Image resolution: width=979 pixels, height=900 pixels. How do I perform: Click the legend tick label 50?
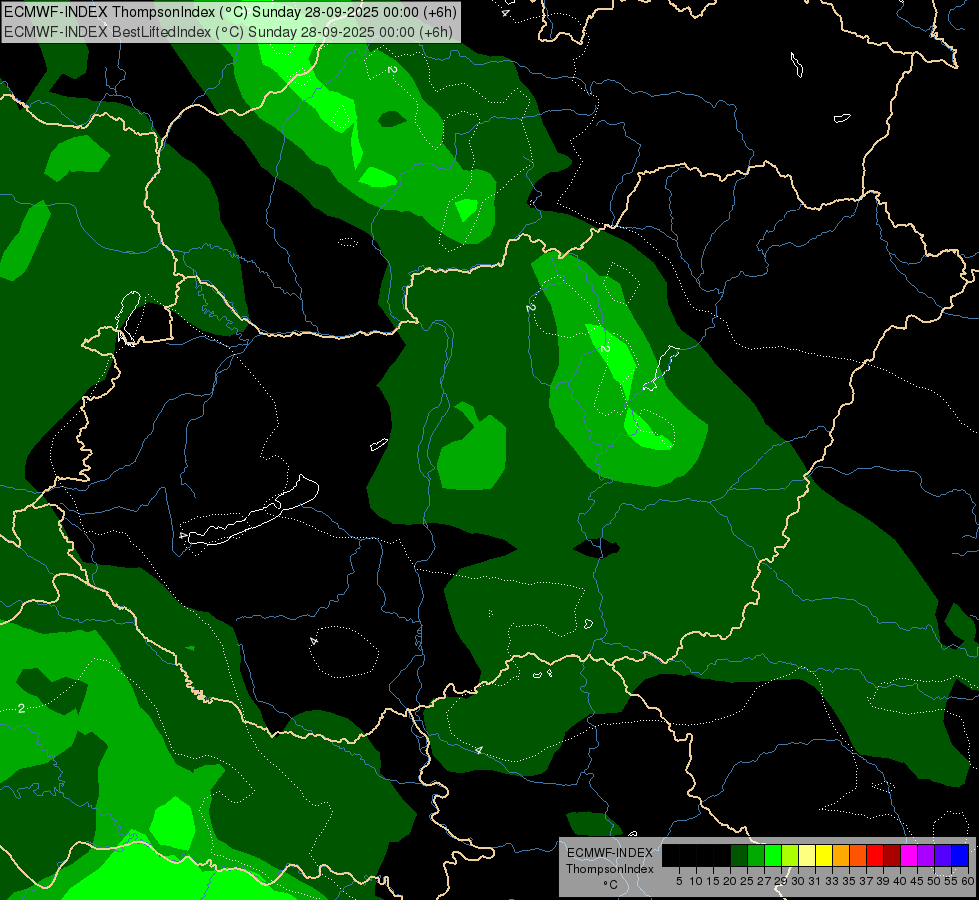coord(934,881)
